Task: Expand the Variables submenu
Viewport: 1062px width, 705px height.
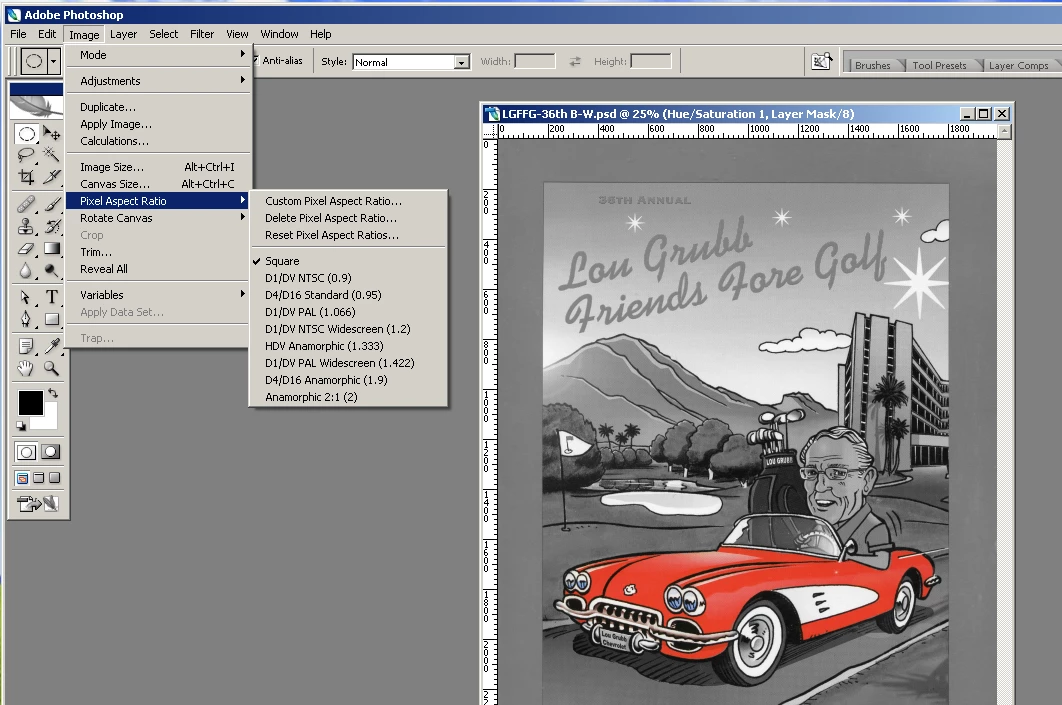Action: coord(159,295)
